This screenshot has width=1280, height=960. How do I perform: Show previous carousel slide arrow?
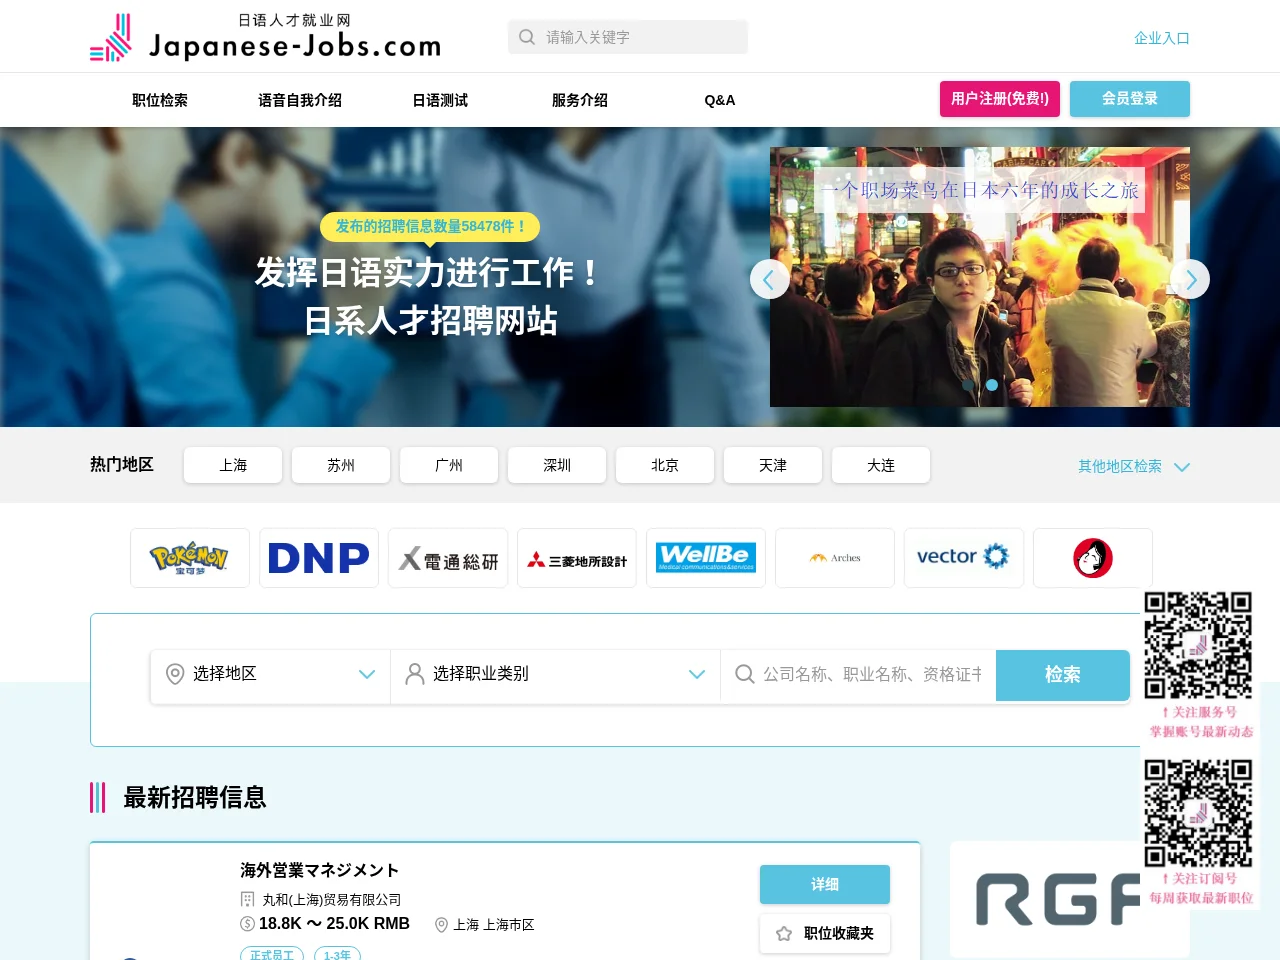[x=769, y=279]
